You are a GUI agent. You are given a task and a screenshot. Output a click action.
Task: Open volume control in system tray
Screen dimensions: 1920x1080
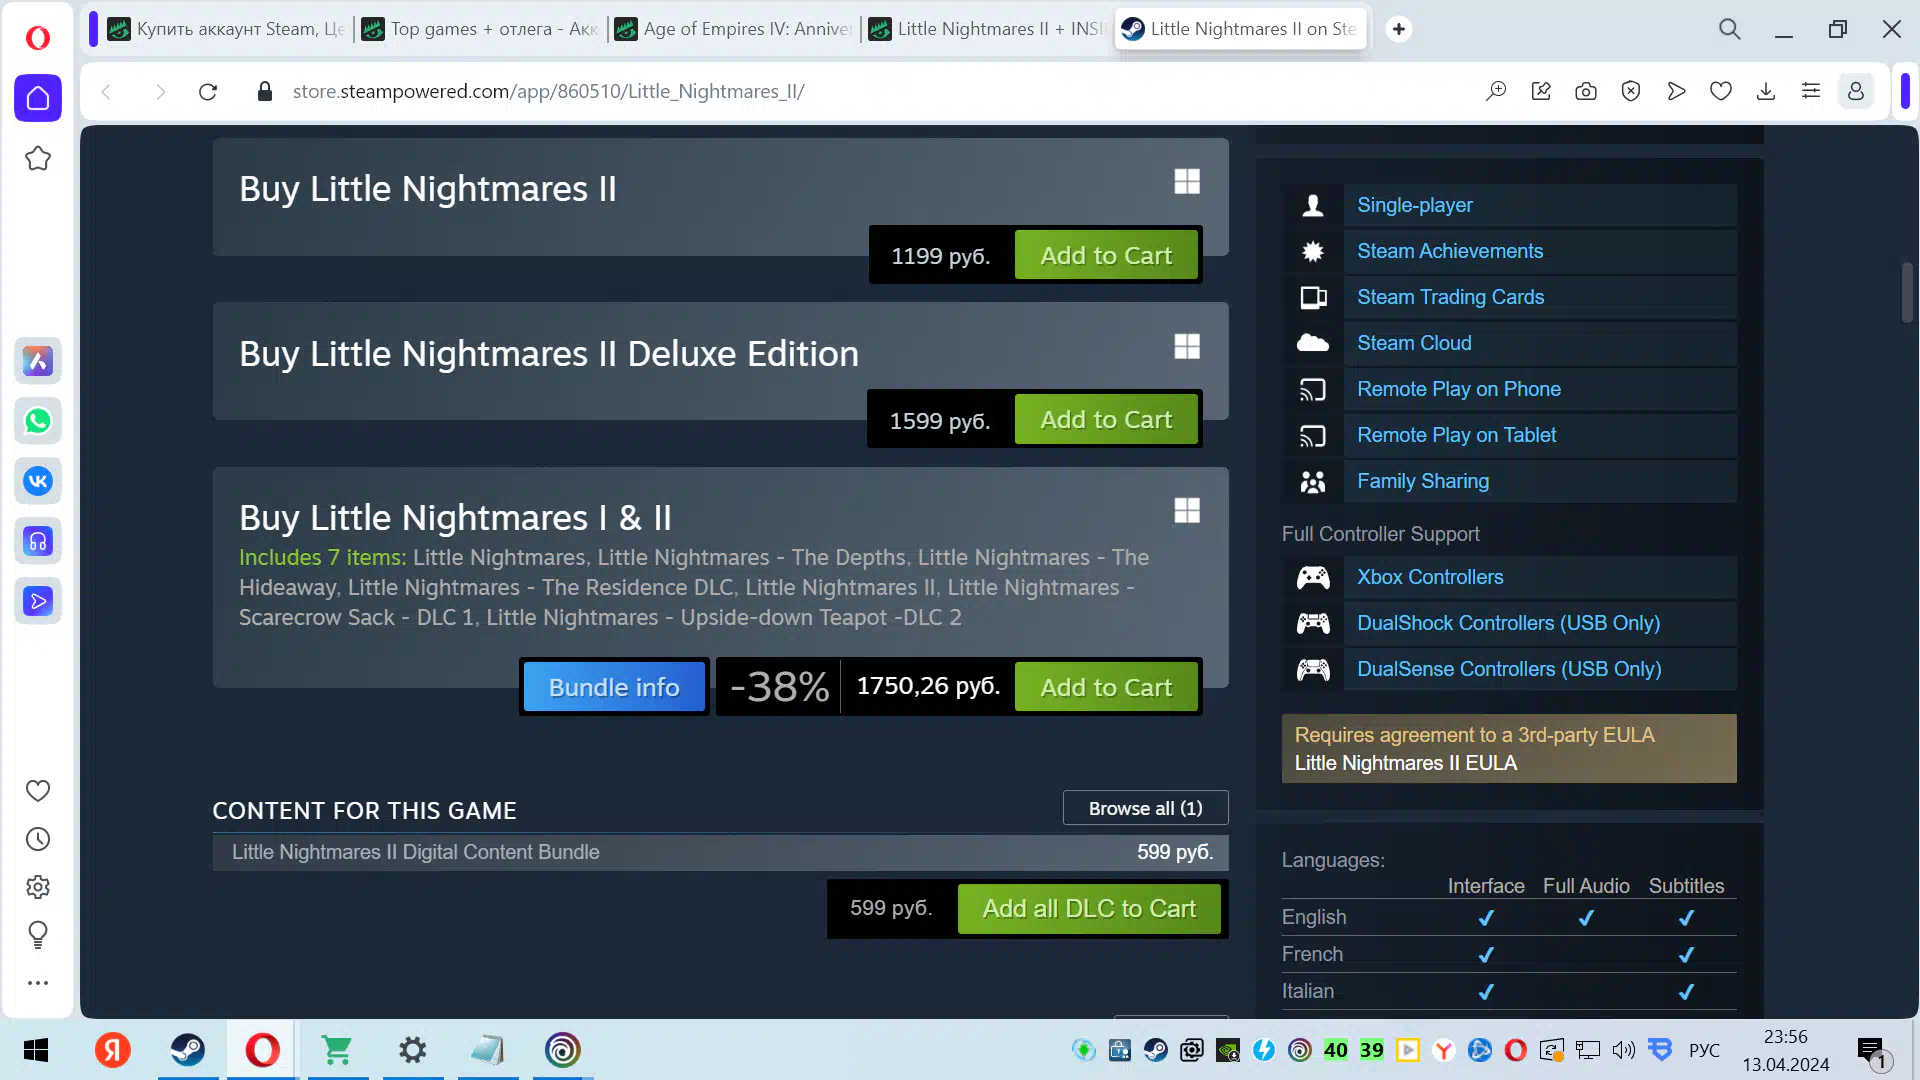tap(1623, 1050)
